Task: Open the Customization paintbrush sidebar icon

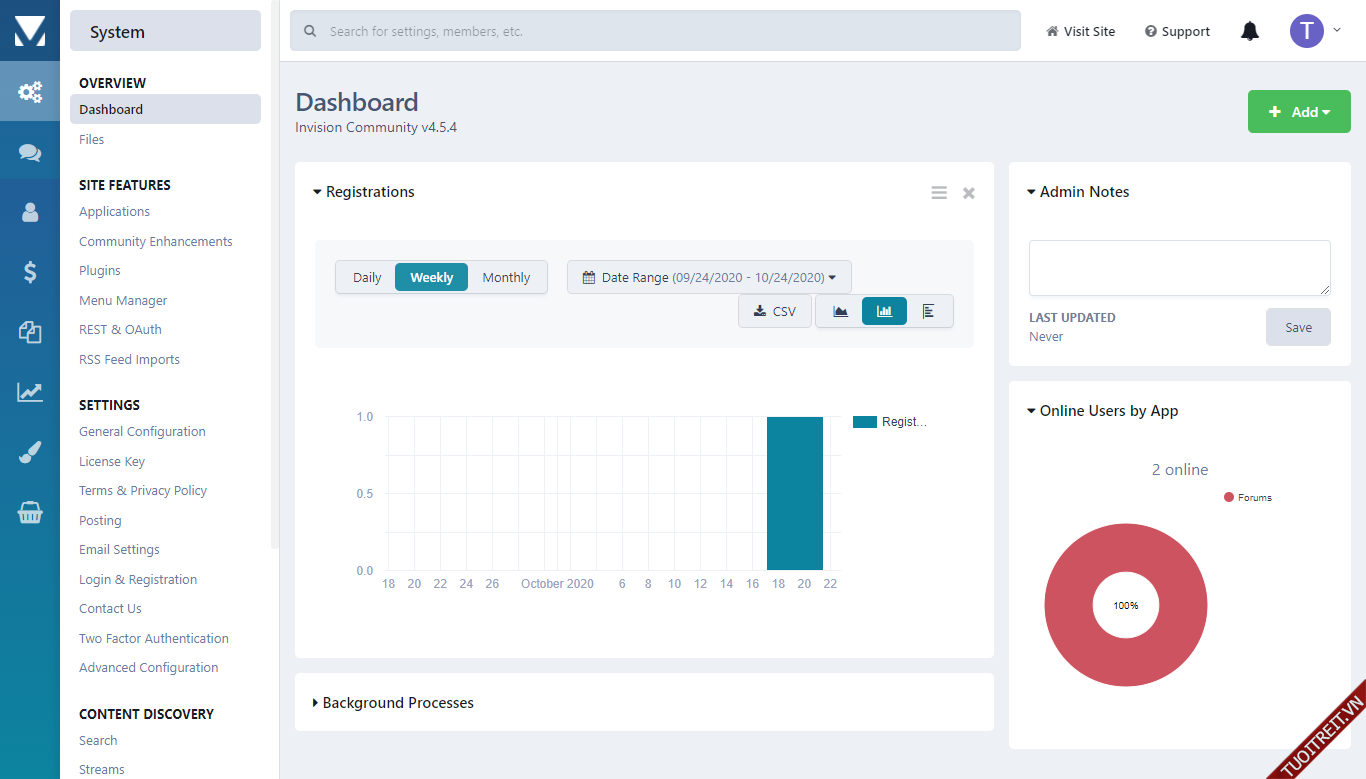Action: [x=30, y=454]
